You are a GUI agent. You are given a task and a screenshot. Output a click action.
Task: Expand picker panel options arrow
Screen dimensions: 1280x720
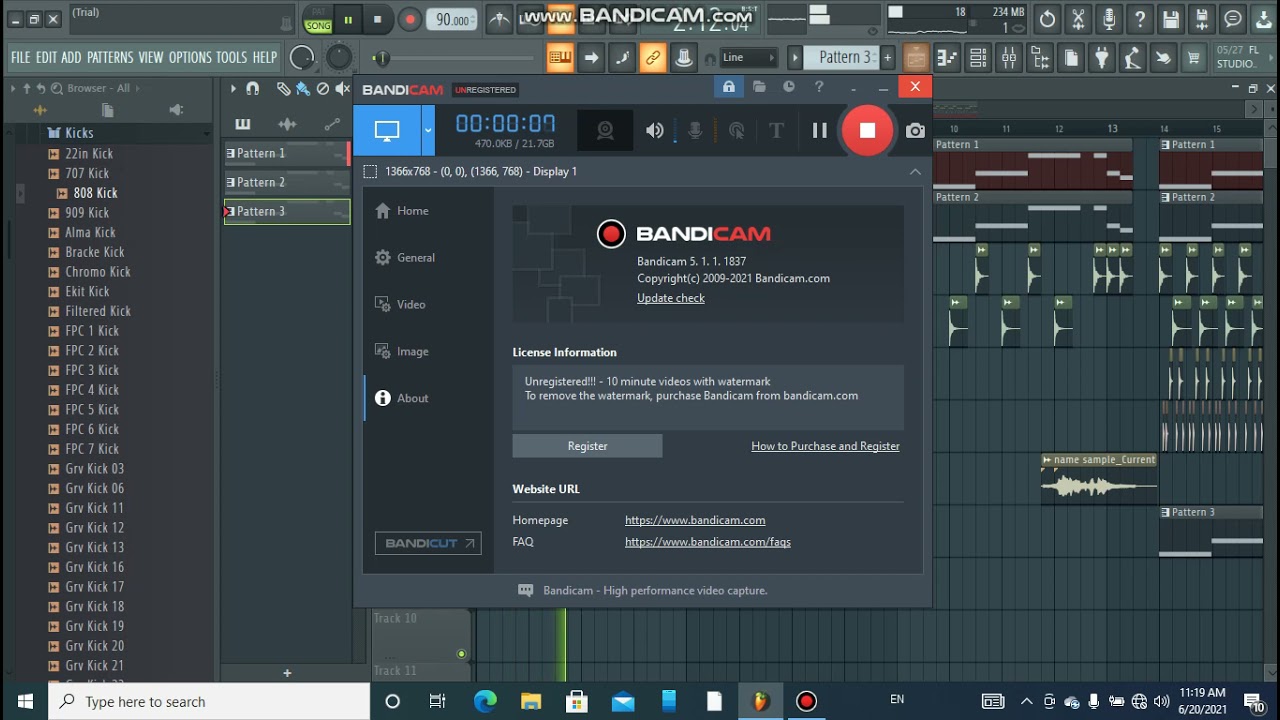coord(233,89)
